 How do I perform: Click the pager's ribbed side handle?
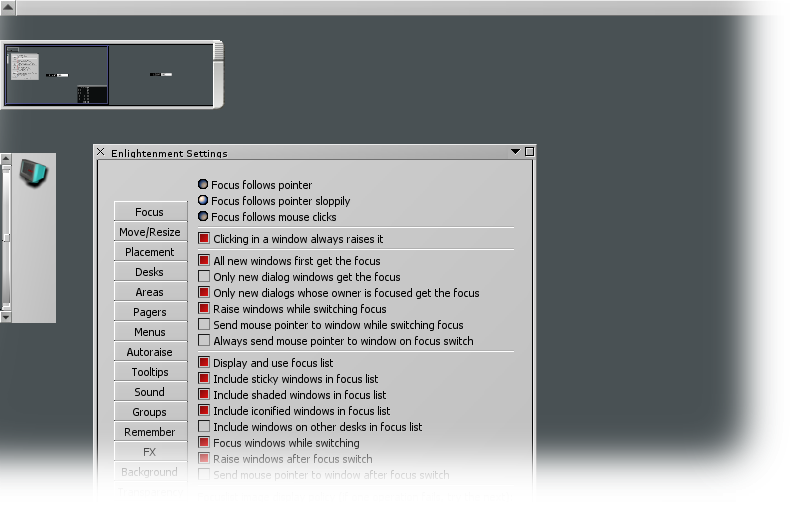(x=218, y=51)
